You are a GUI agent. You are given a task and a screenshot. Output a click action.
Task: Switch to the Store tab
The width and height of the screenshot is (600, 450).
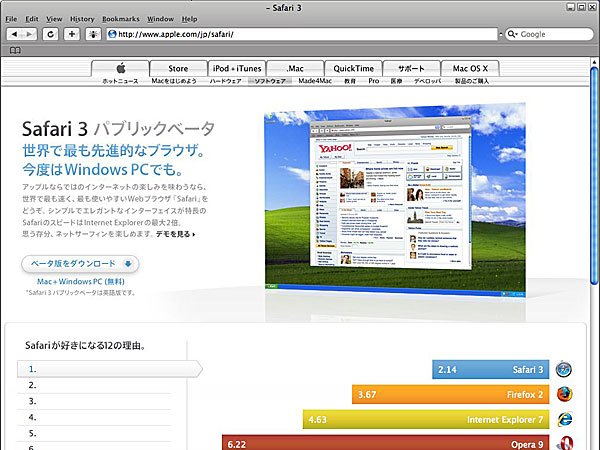pos(178,68)
